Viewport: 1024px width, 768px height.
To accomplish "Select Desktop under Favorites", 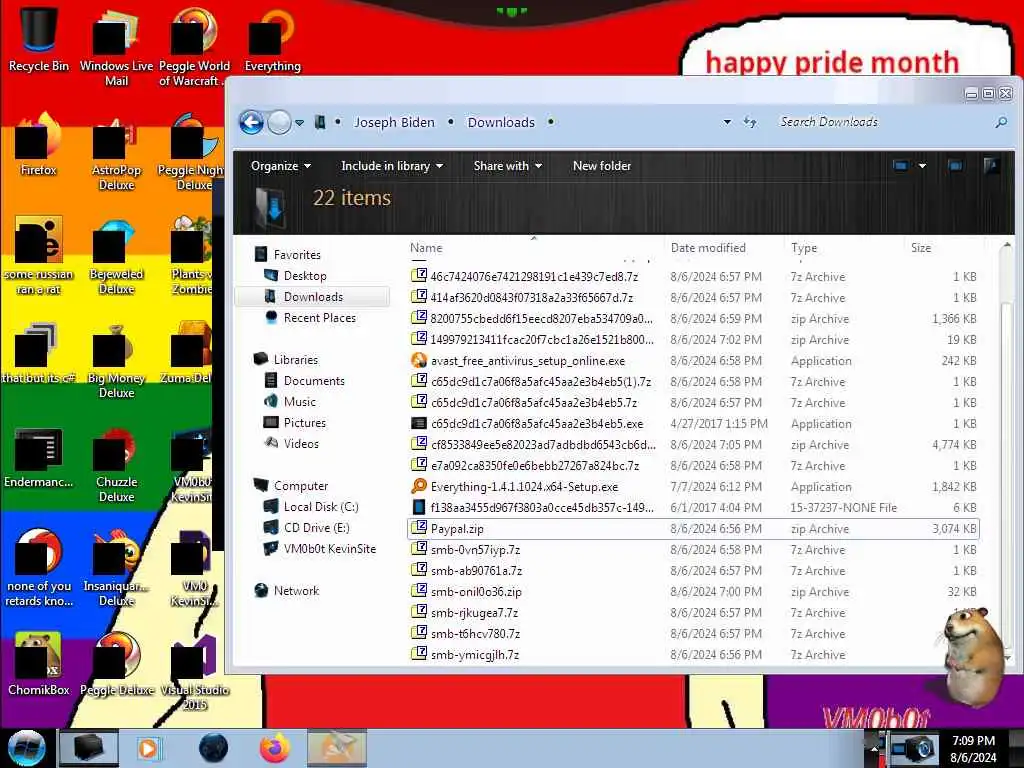I will pos(305,276).
